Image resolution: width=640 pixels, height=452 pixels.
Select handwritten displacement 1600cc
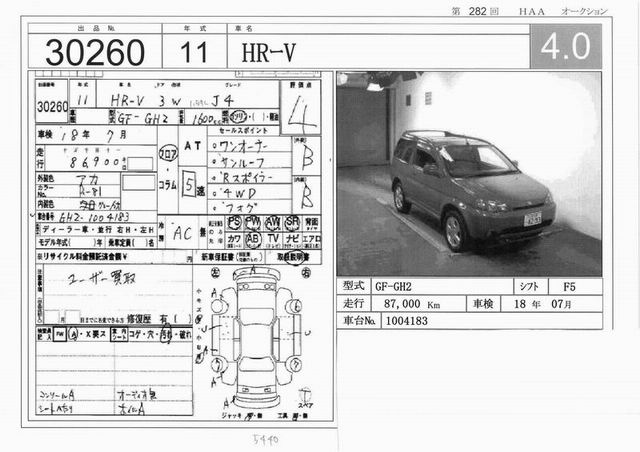207,119
